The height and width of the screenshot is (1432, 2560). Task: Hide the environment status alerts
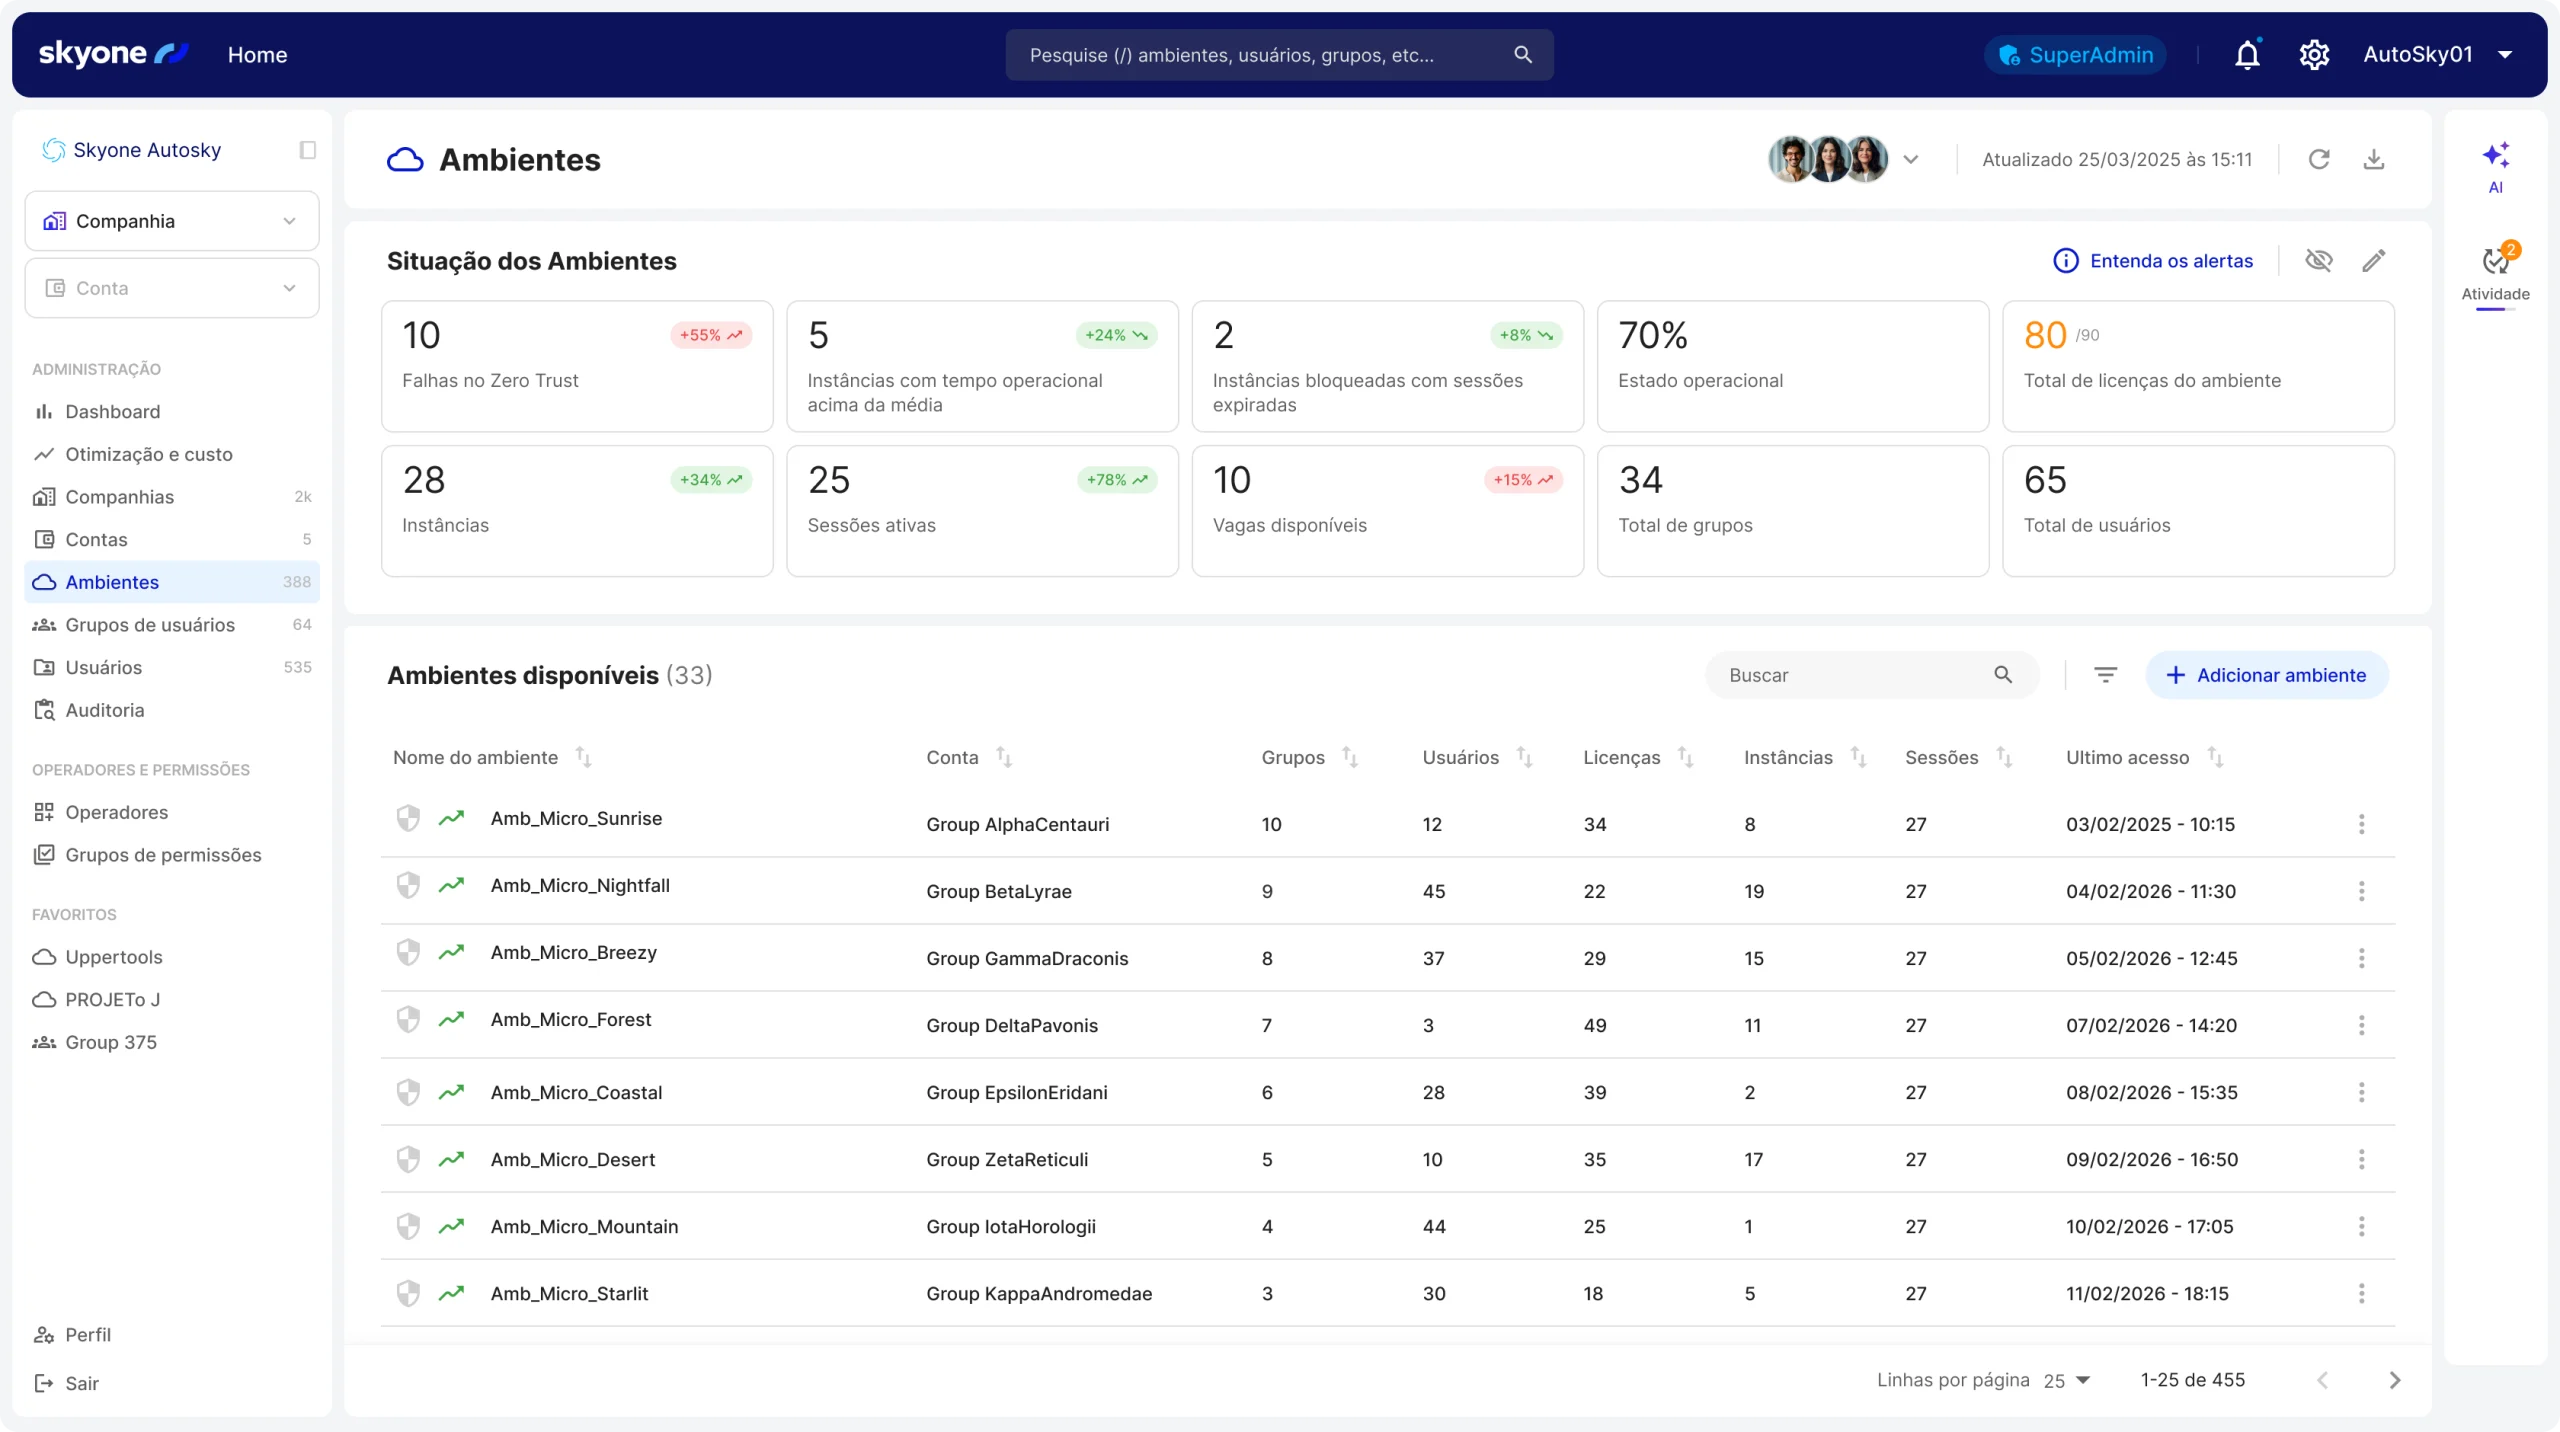[2318, 261]
